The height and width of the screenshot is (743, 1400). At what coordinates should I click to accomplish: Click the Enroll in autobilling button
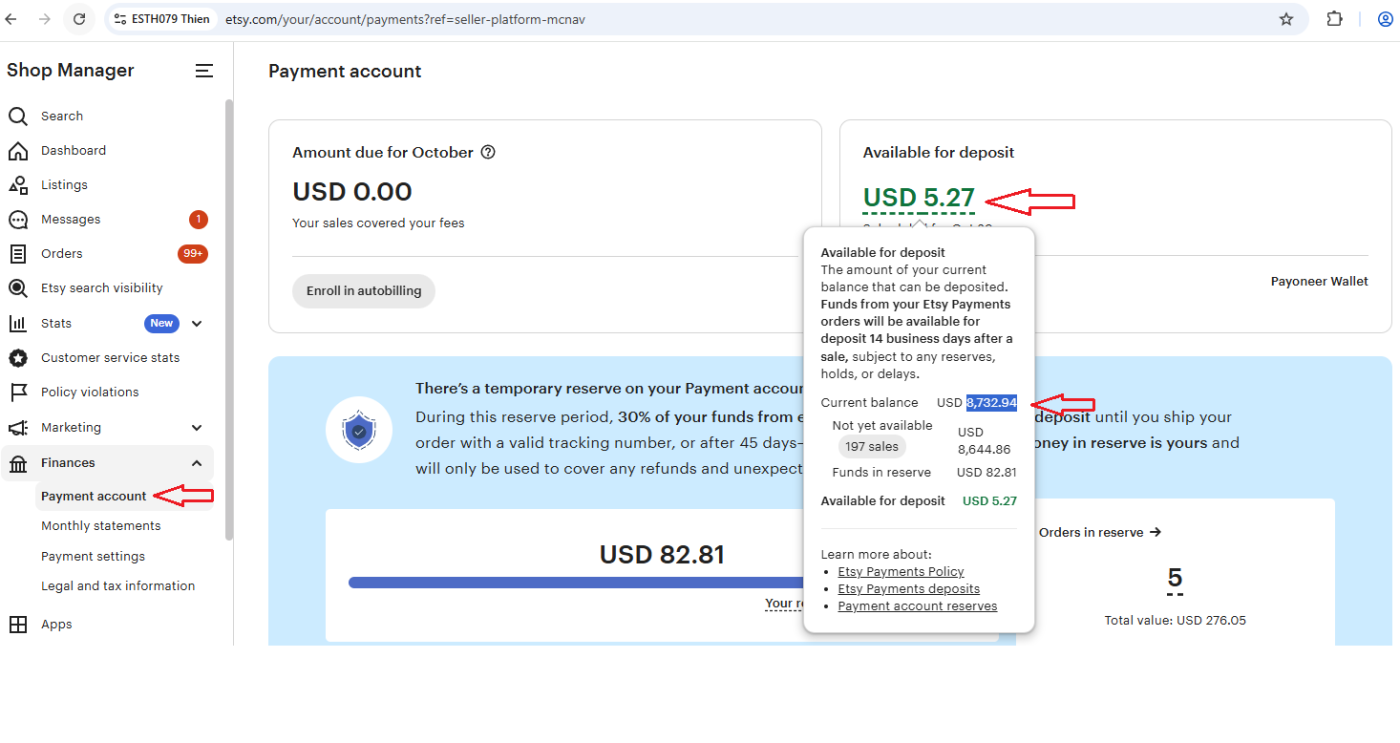[x=364, y=291]
